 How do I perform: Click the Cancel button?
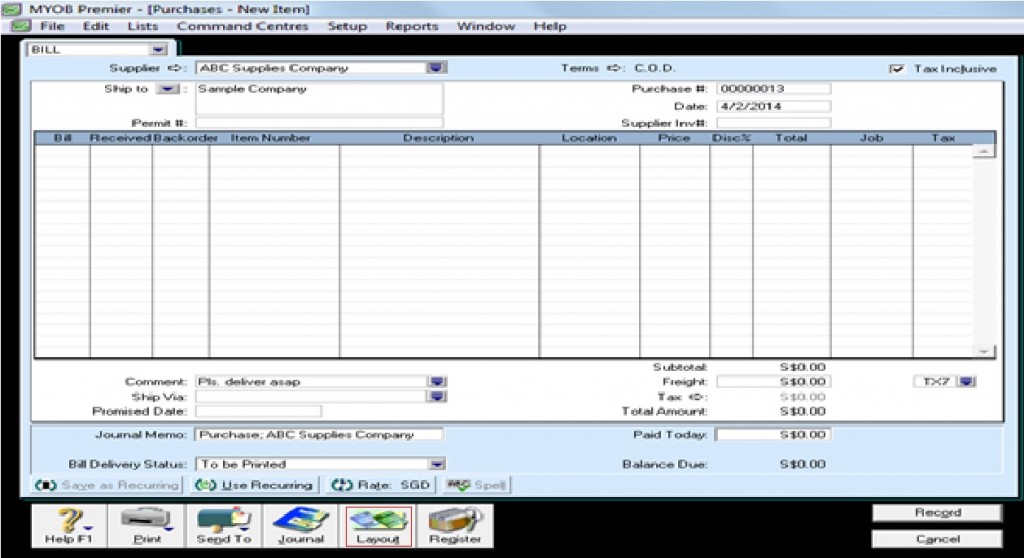(937, 539)
